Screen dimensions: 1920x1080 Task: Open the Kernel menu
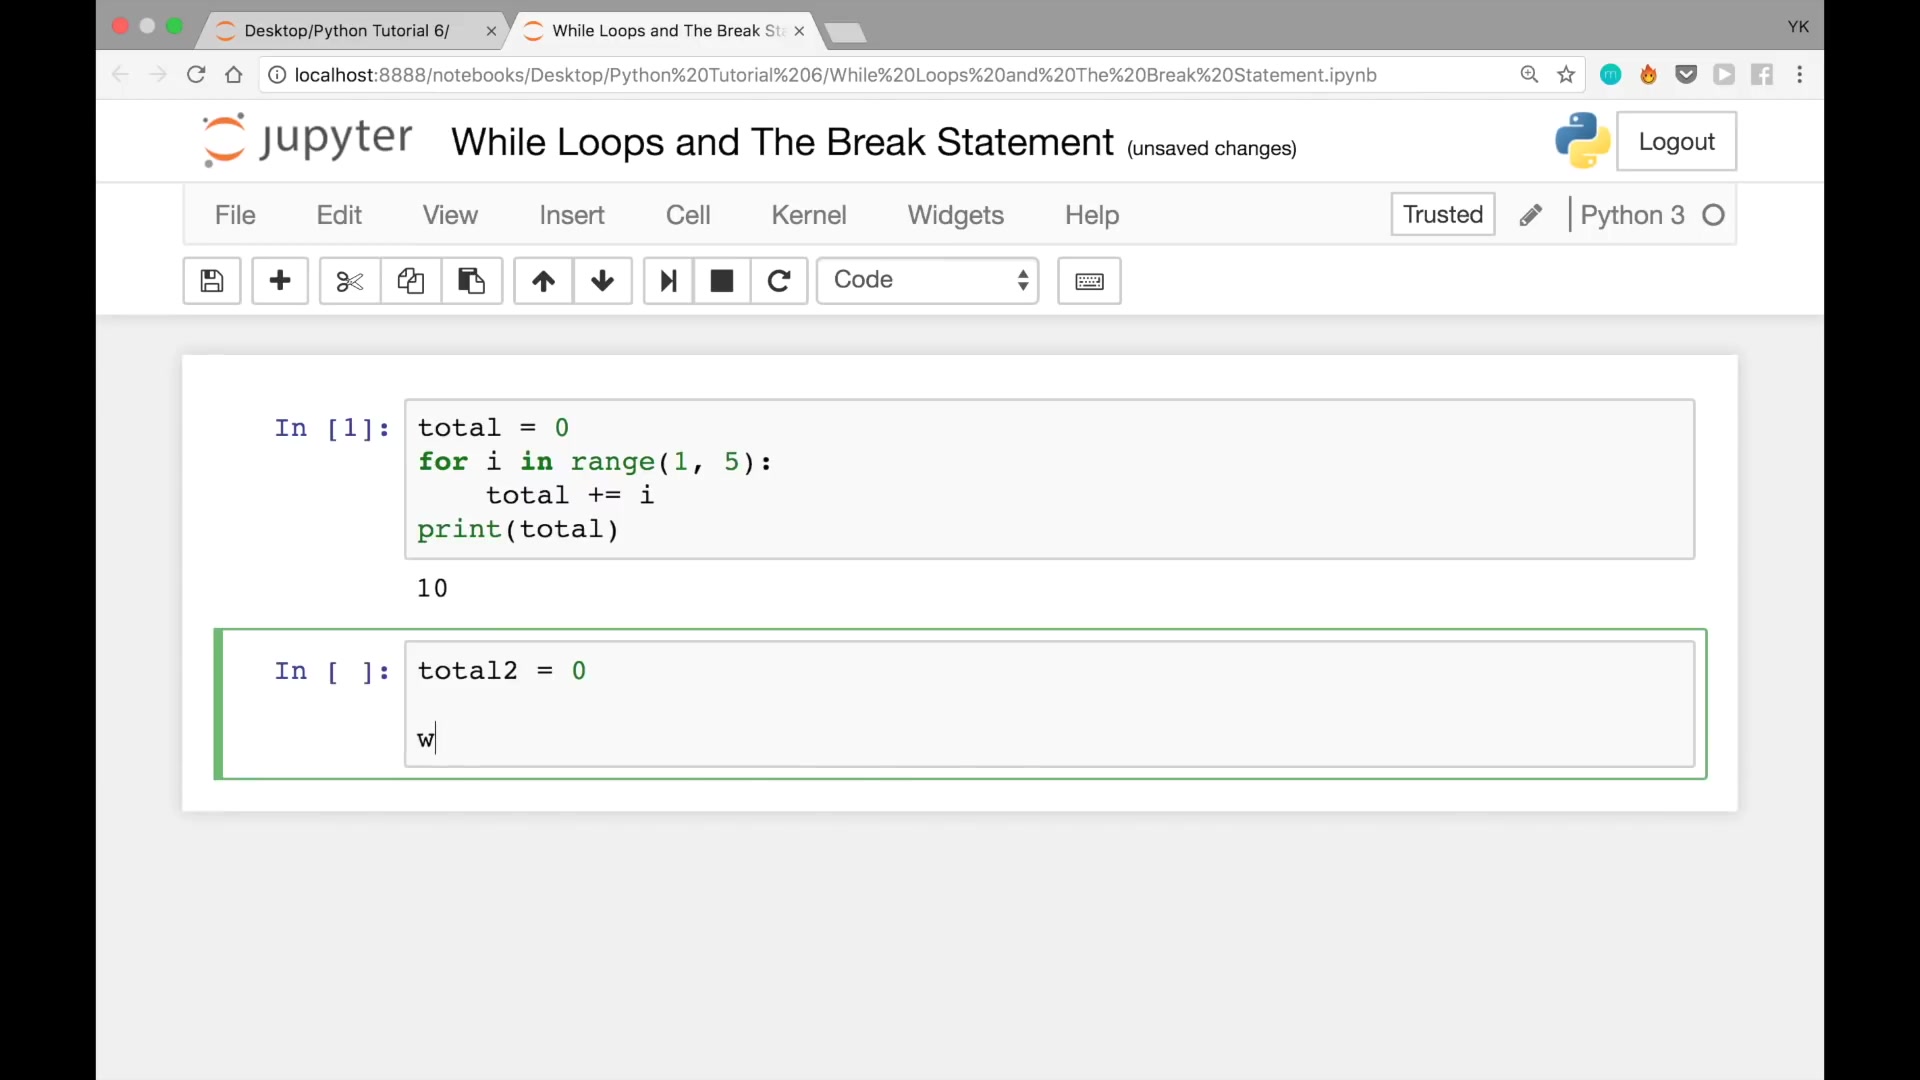pos(808,215)
